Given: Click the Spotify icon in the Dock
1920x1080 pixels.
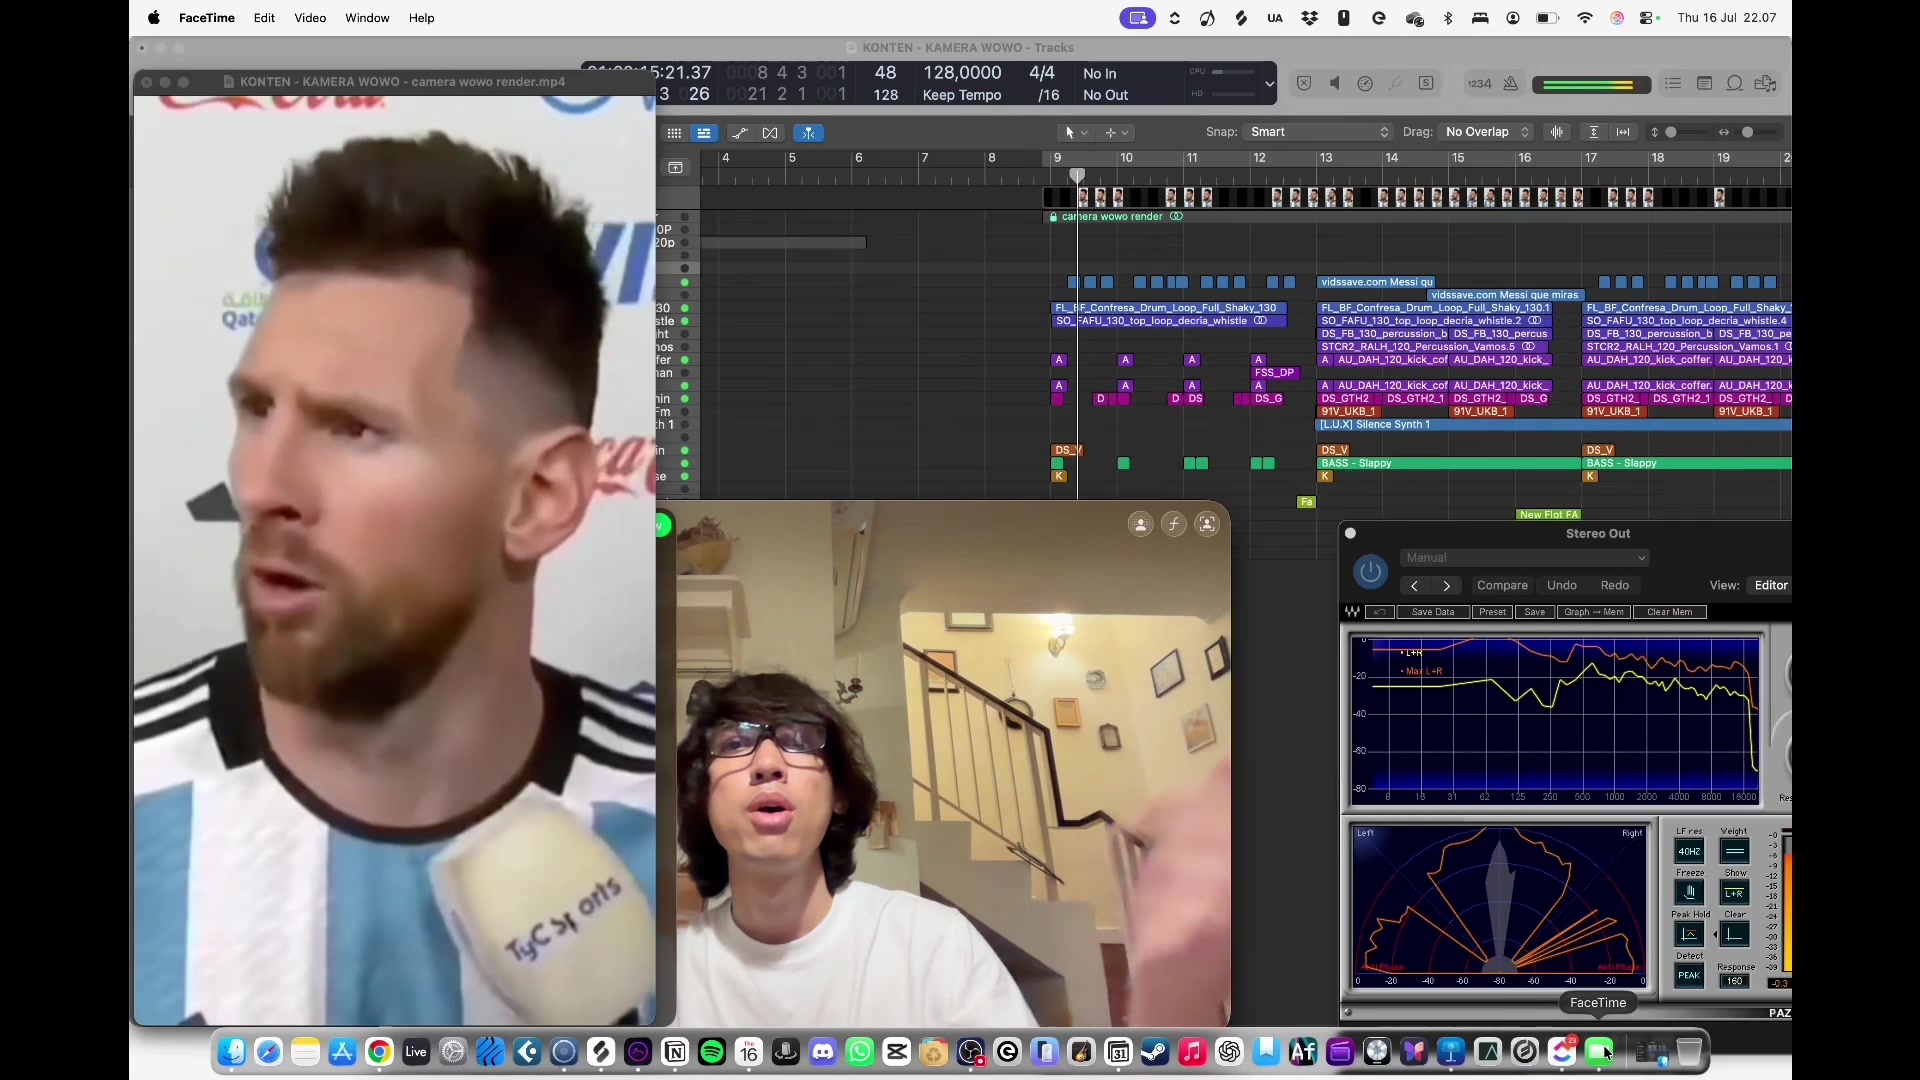Looking at the screenshot, I should [x=712, y=1052].
